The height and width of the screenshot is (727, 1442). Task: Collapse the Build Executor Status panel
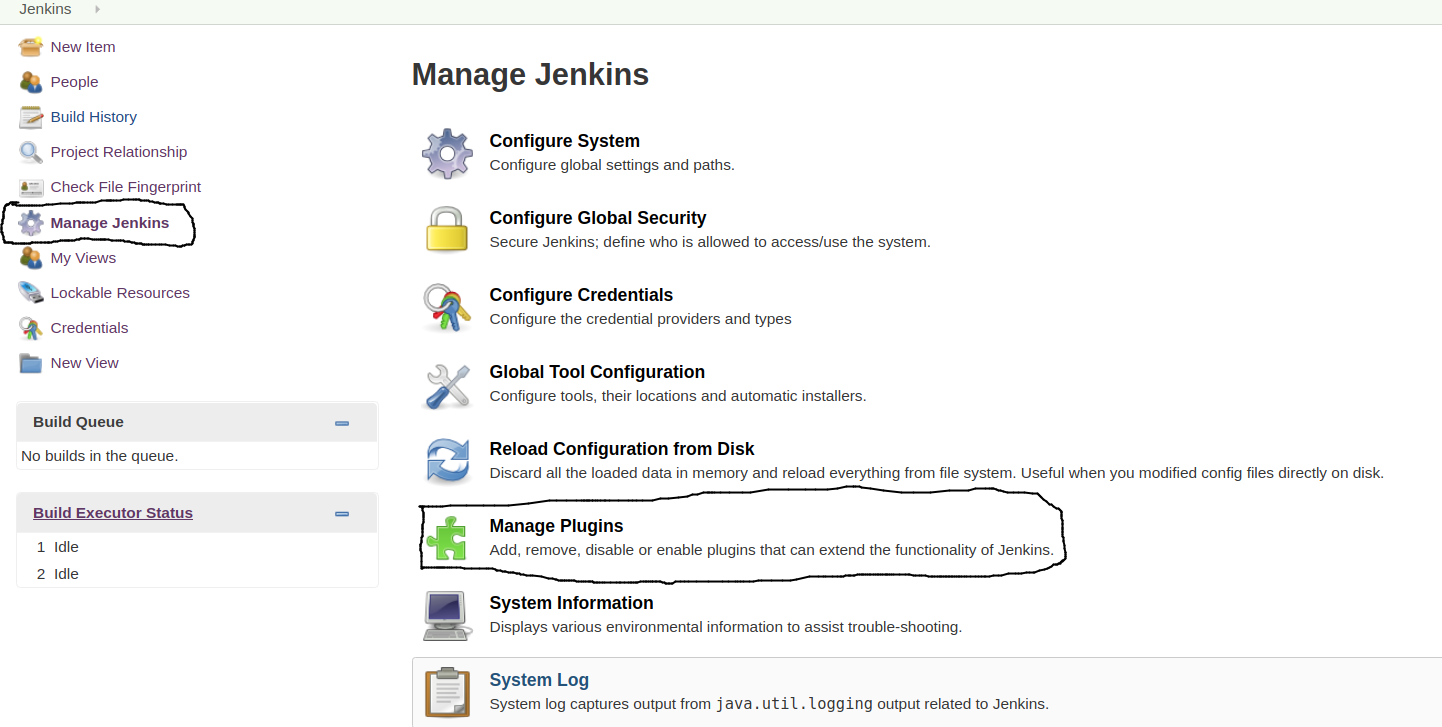pos(342,514)
